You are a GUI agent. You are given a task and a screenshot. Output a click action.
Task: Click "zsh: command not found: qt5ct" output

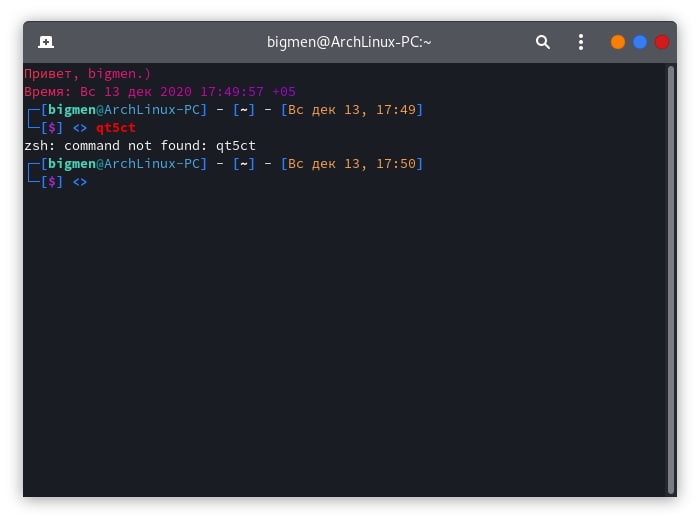click(140, 146)
